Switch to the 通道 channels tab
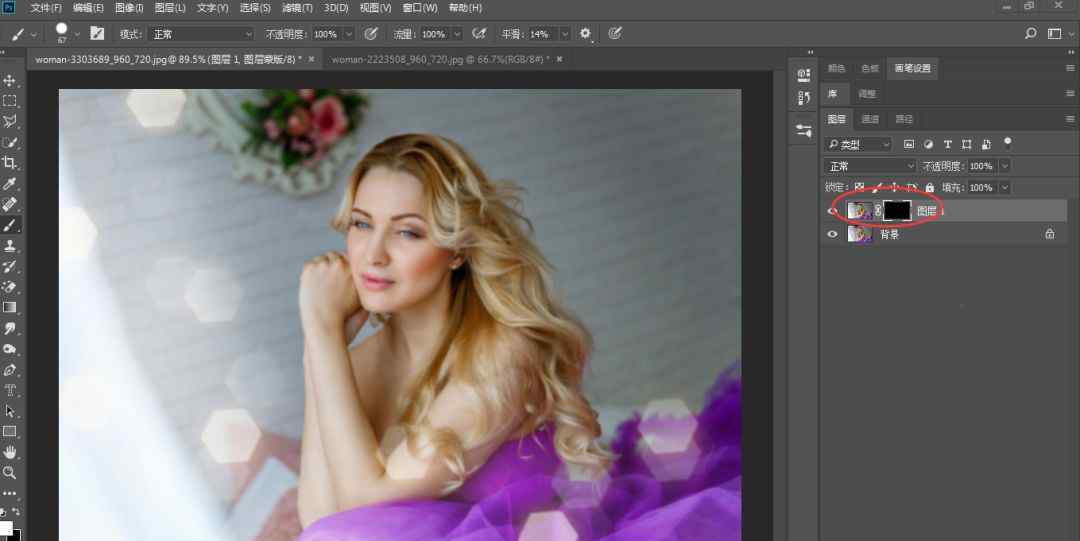 tap(870, 119)
